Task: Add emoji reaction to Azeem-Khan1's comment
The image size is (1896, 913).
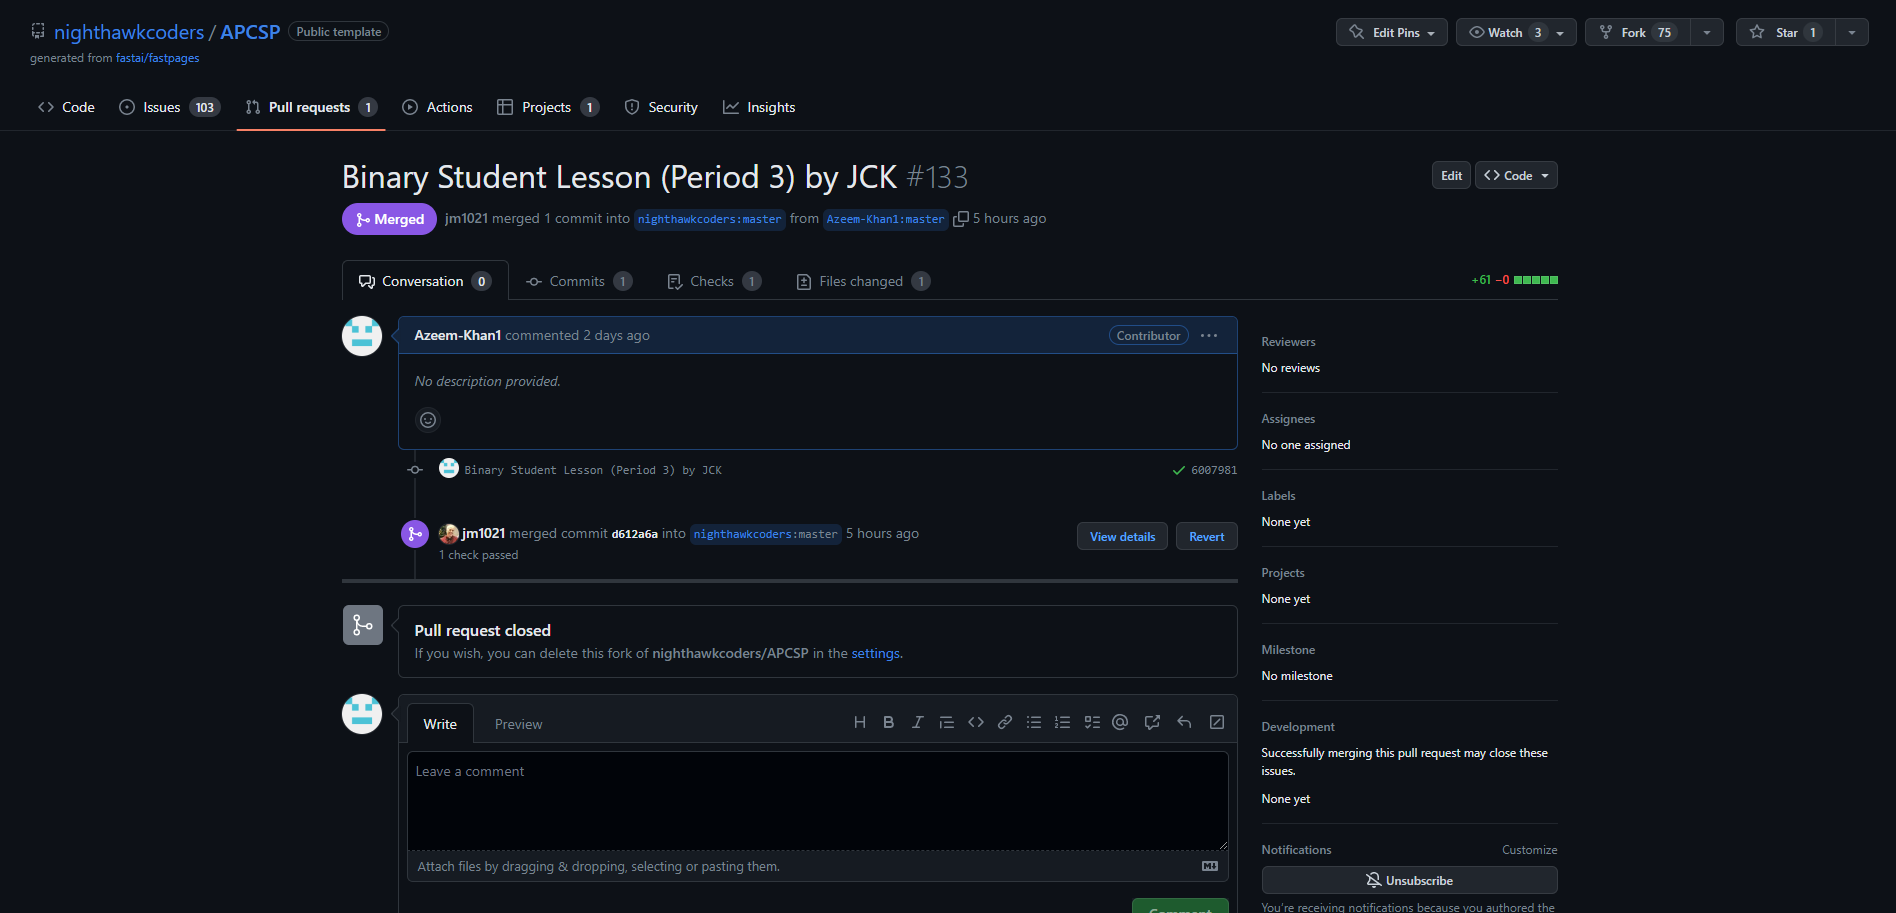Action: click(x=428, y=420)
